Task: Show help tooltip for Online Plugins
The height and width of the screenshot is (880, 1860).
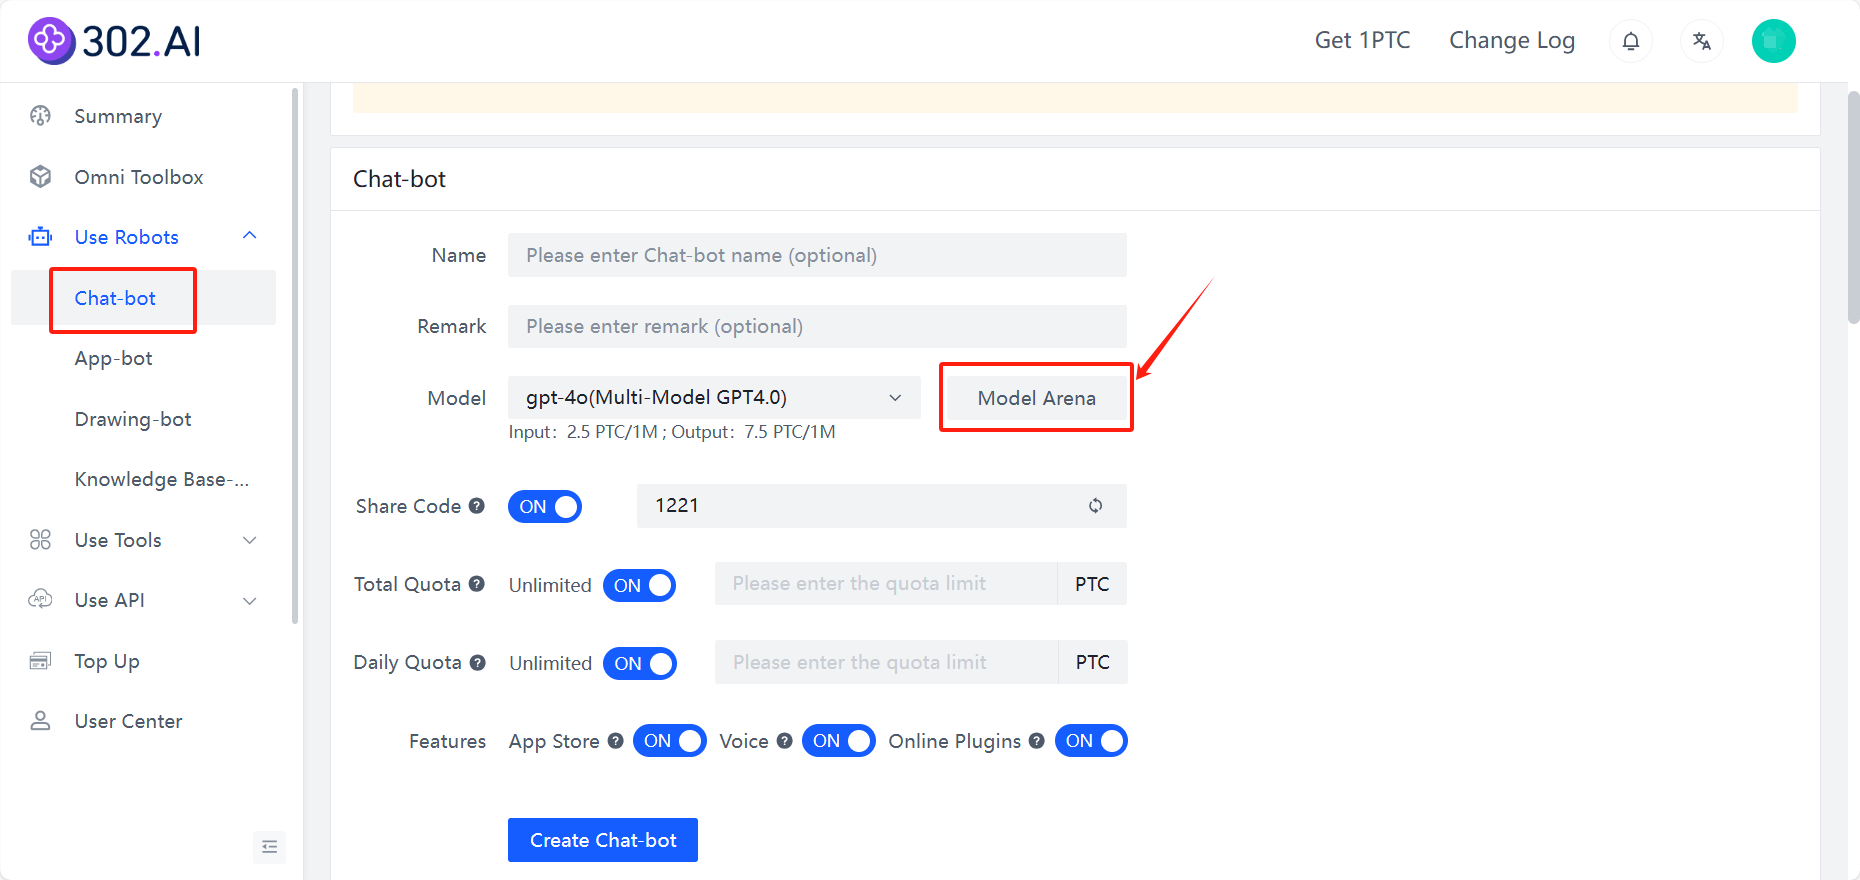Action: (x=1037, y=741)
